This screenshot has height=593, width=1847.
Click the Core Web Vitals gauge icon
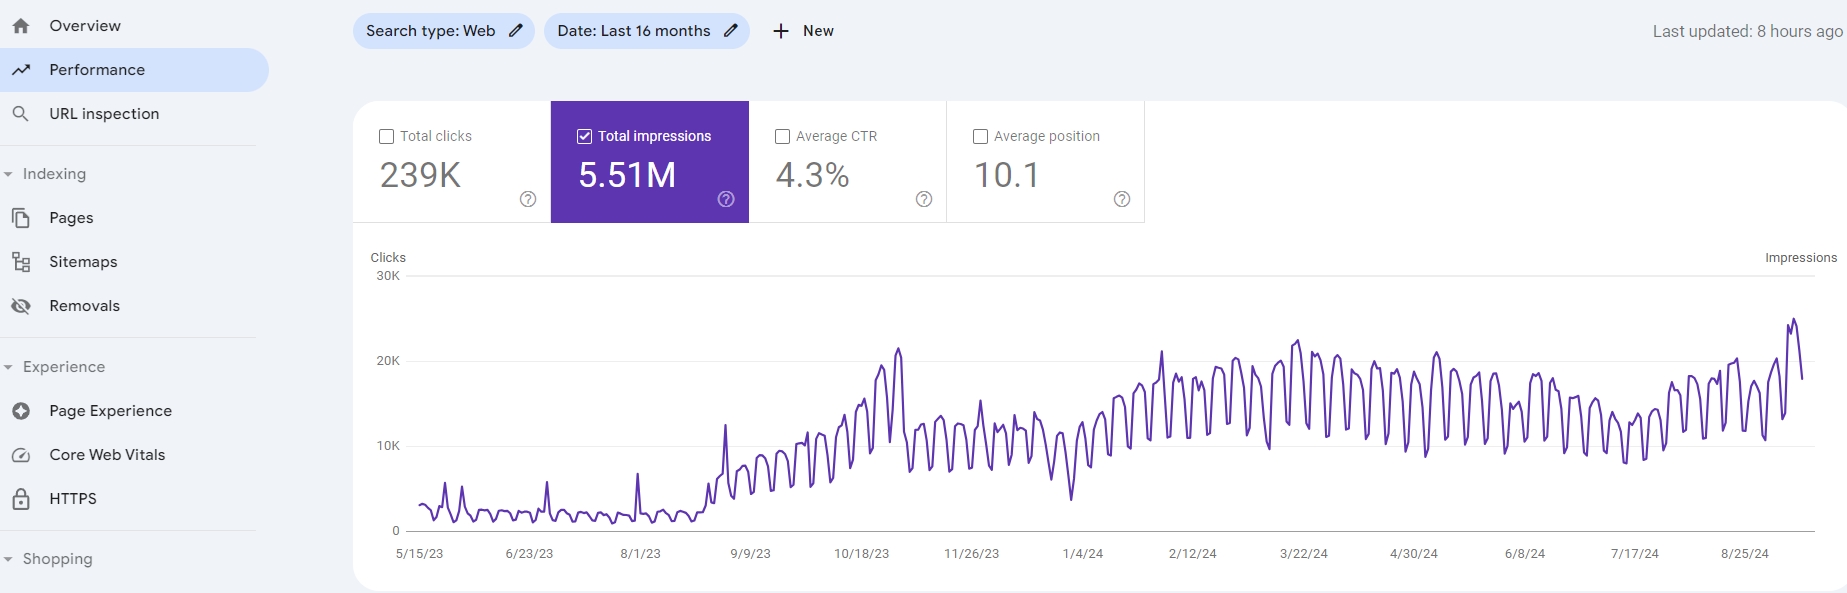20,455
